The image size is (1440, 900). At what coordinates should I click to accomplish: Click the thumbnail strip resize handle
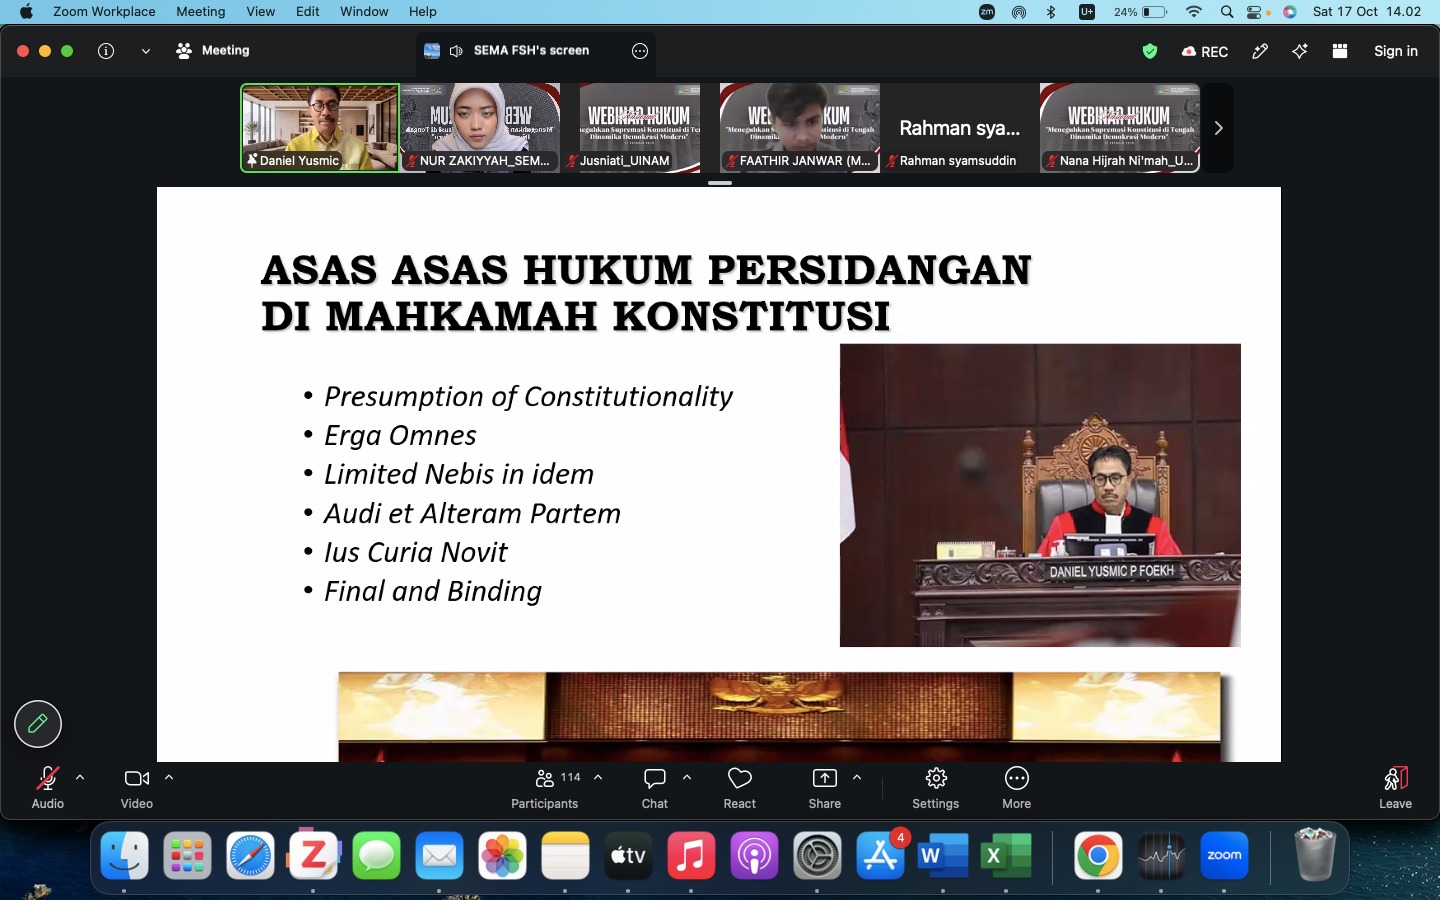(x=720, y=183)
